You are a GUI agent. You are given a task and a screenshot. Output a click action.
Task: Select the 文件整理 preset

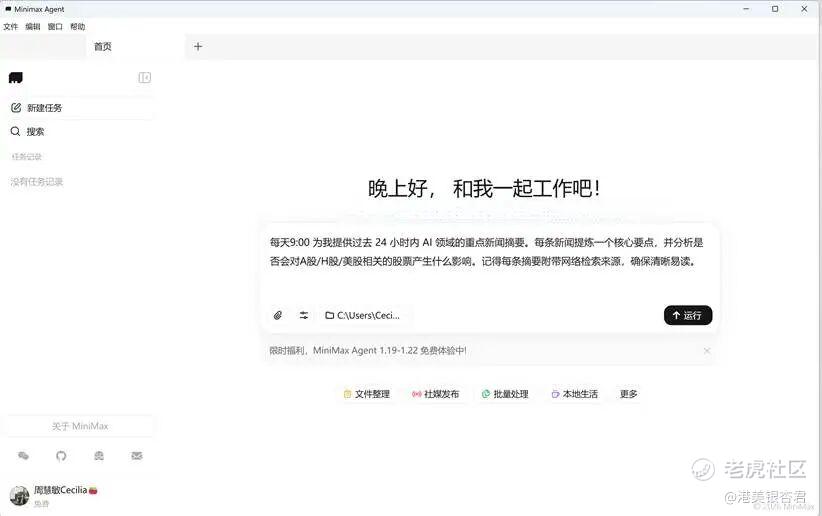click(366, 394)
